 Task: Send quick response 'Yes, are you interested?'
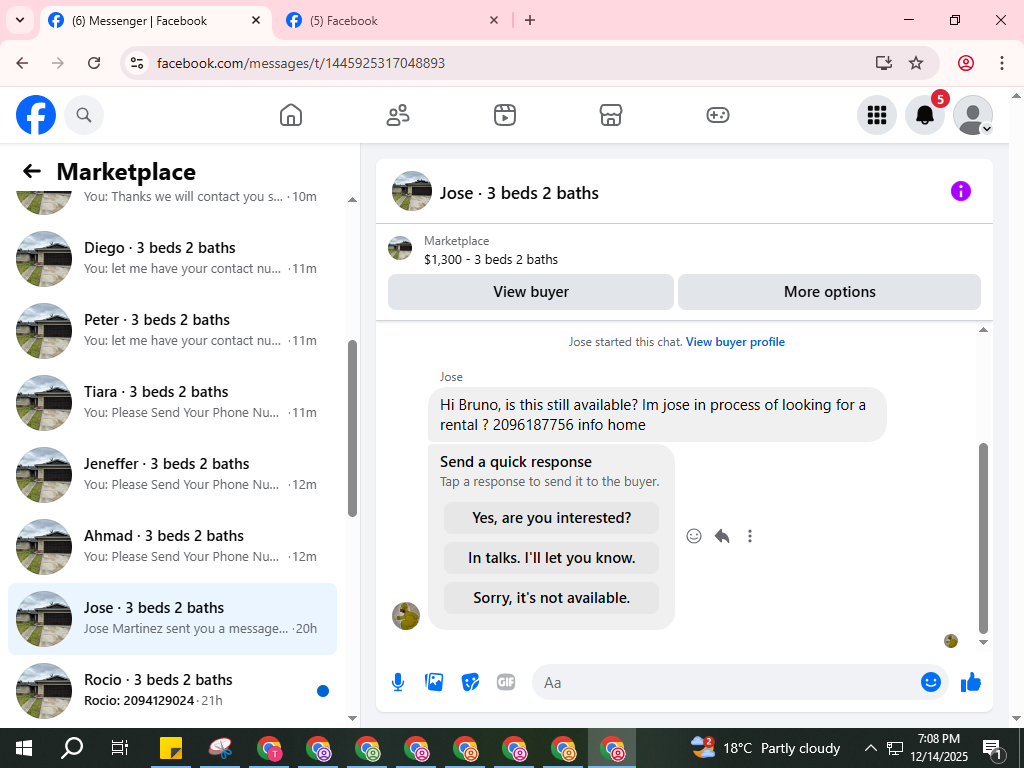pyautogui.click(x=551, y=518)
